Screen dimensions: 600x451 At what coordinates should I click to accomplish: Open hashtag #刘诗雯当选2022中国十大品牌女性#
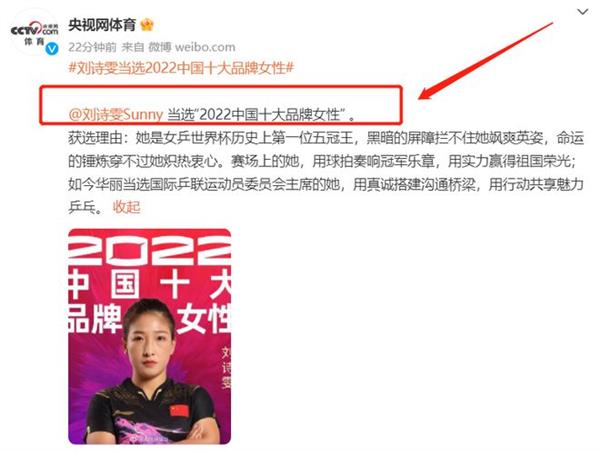[181, 68]
